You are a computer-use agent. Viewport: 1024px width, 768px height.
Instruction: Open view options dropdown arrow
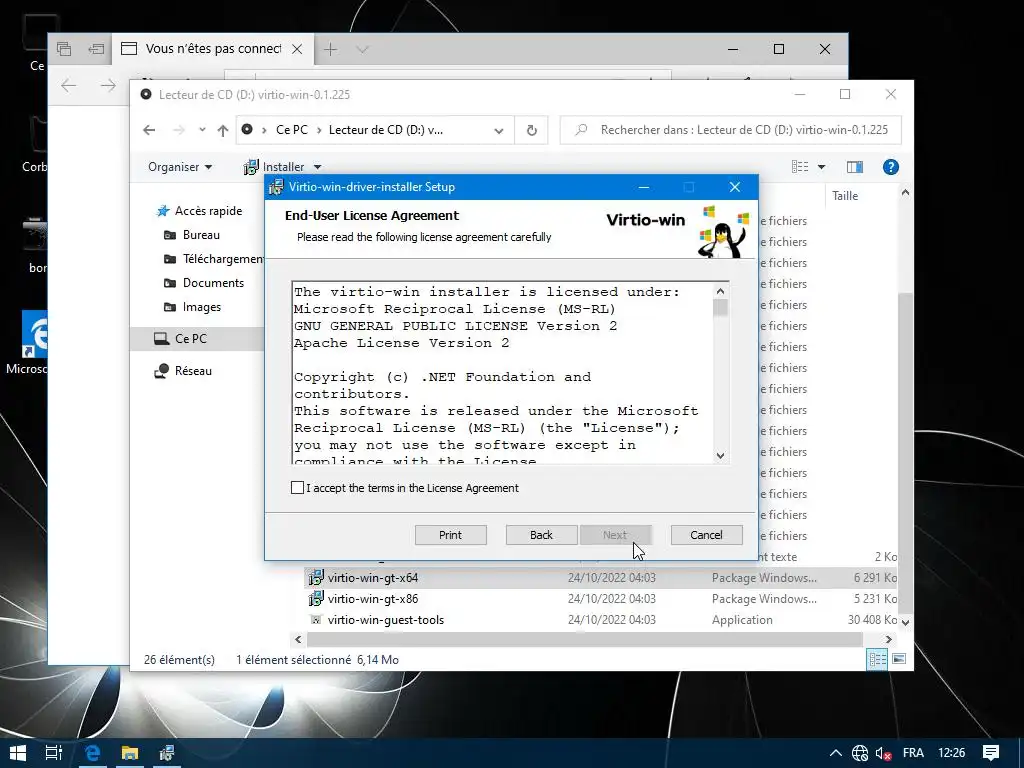tap(822, 167)
